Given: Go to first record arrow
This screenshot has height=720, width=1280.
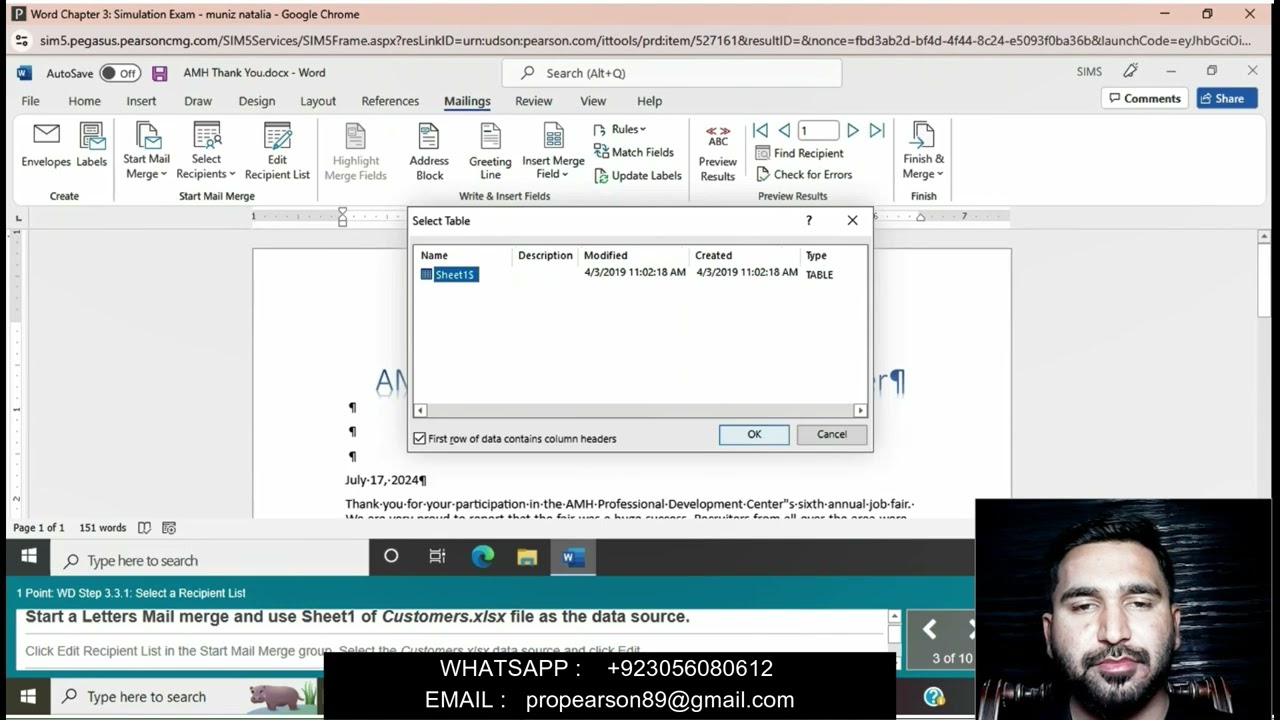Looking at the screenshot, I should (x=760, y=130).
